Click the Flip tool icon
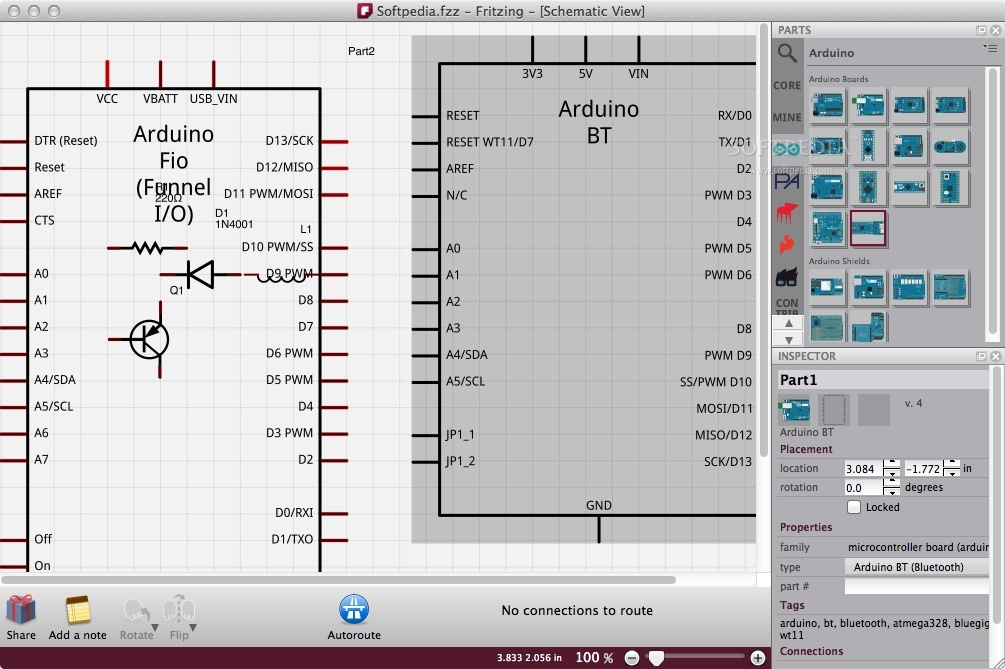 (x=179, y=610)
